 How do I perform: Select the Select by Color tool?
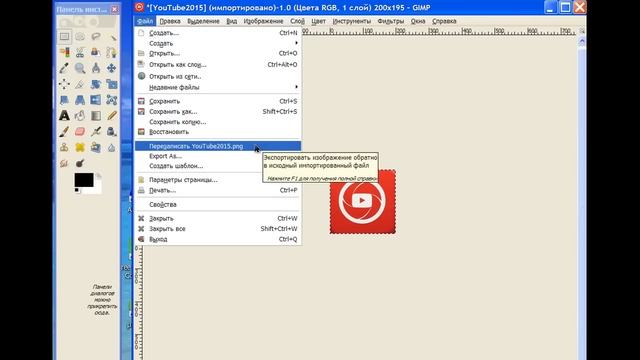64,52
